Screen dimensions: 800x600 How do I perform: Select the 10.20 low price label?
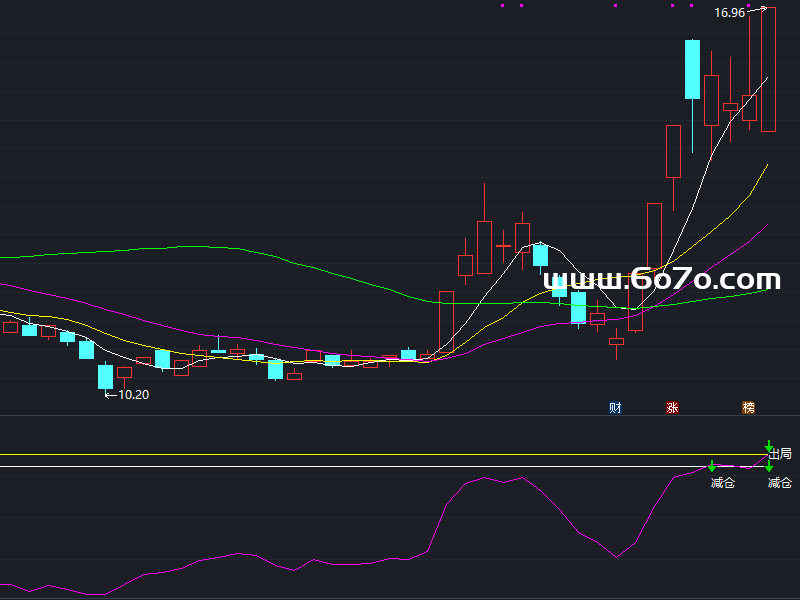[134, 395]
